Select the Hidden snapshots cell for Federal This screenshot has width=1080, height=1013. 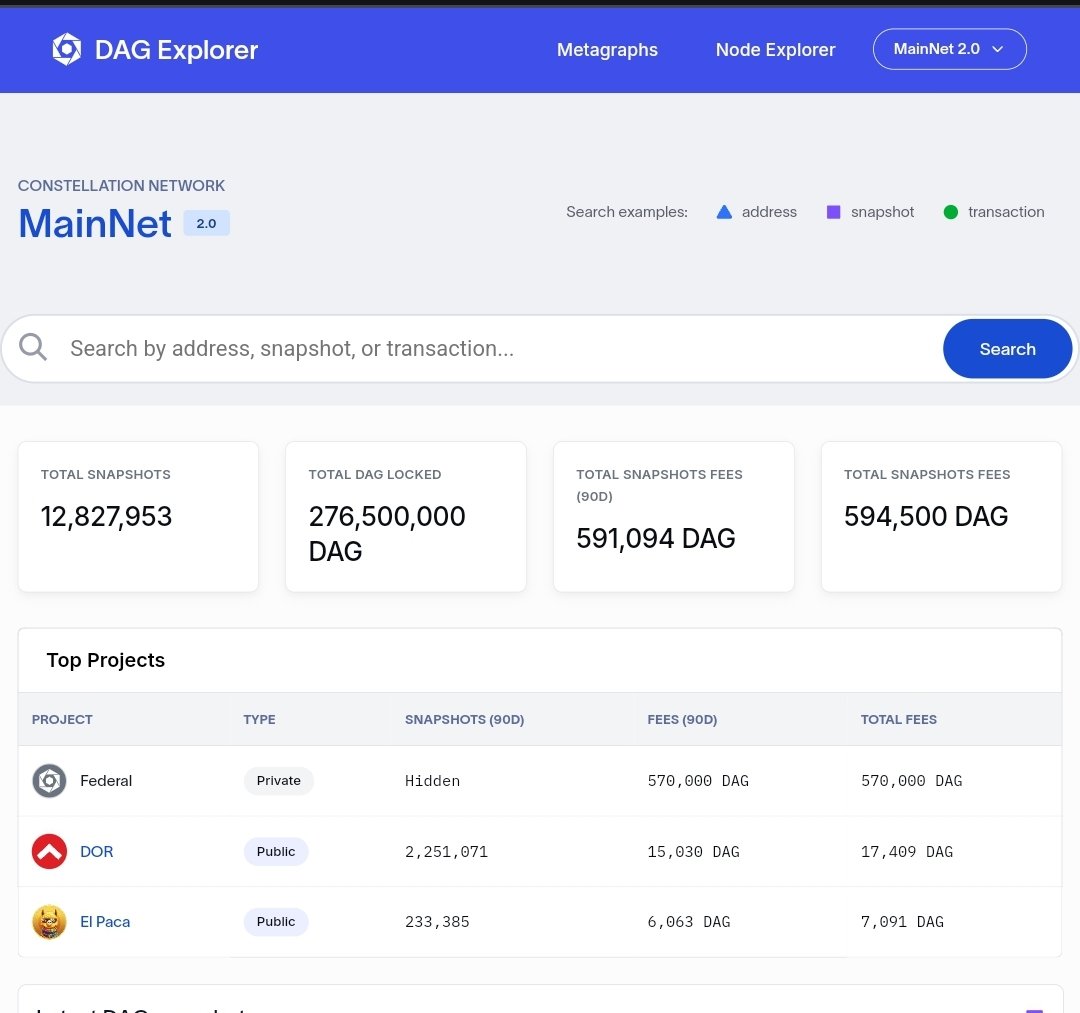pyautogui.click(x=432, y=781)
